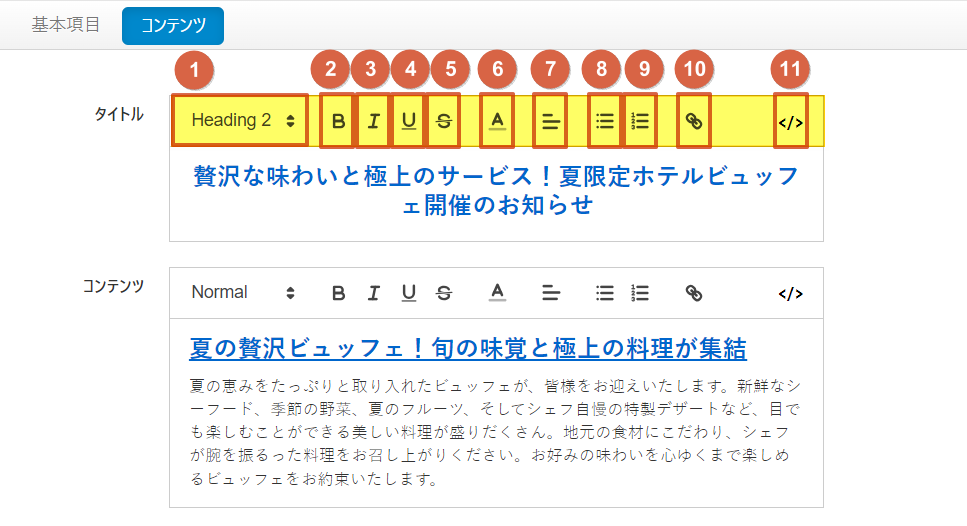Open HTML source view in title toolbar
This screenshot has width=967, height=526.
[791, 121]
